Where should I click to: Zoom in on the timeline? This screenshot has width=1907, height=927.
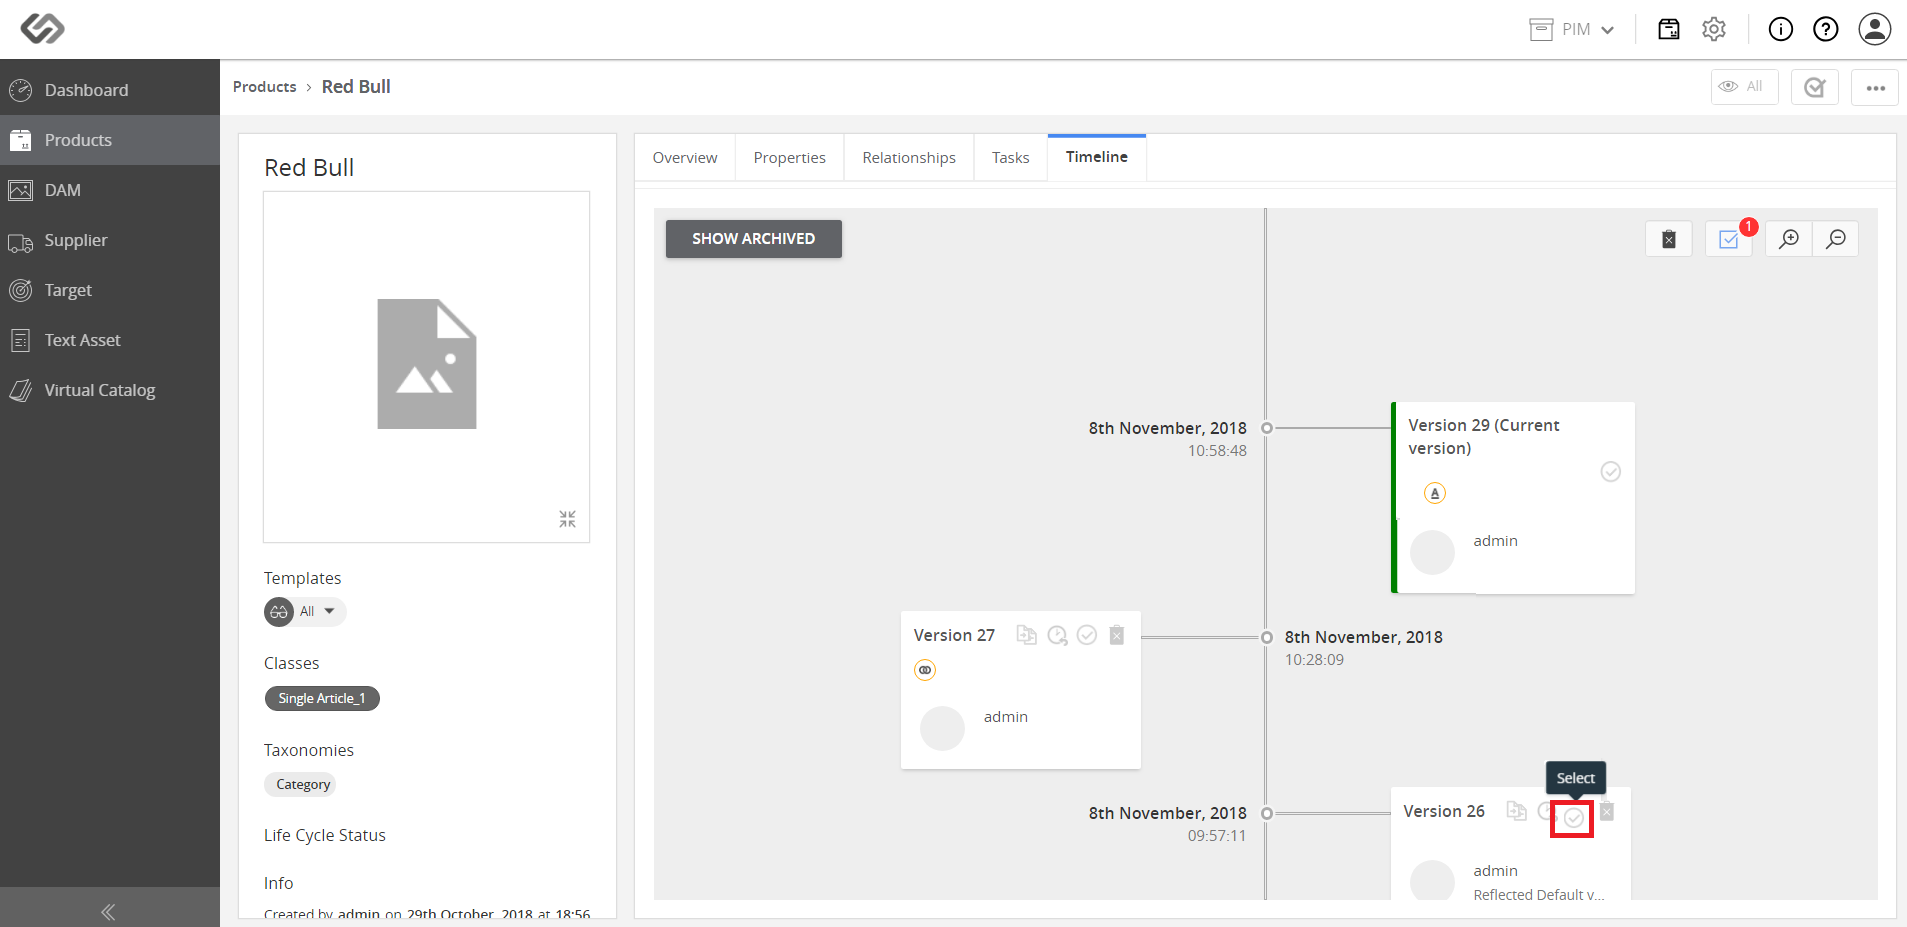pos(1789,239)
